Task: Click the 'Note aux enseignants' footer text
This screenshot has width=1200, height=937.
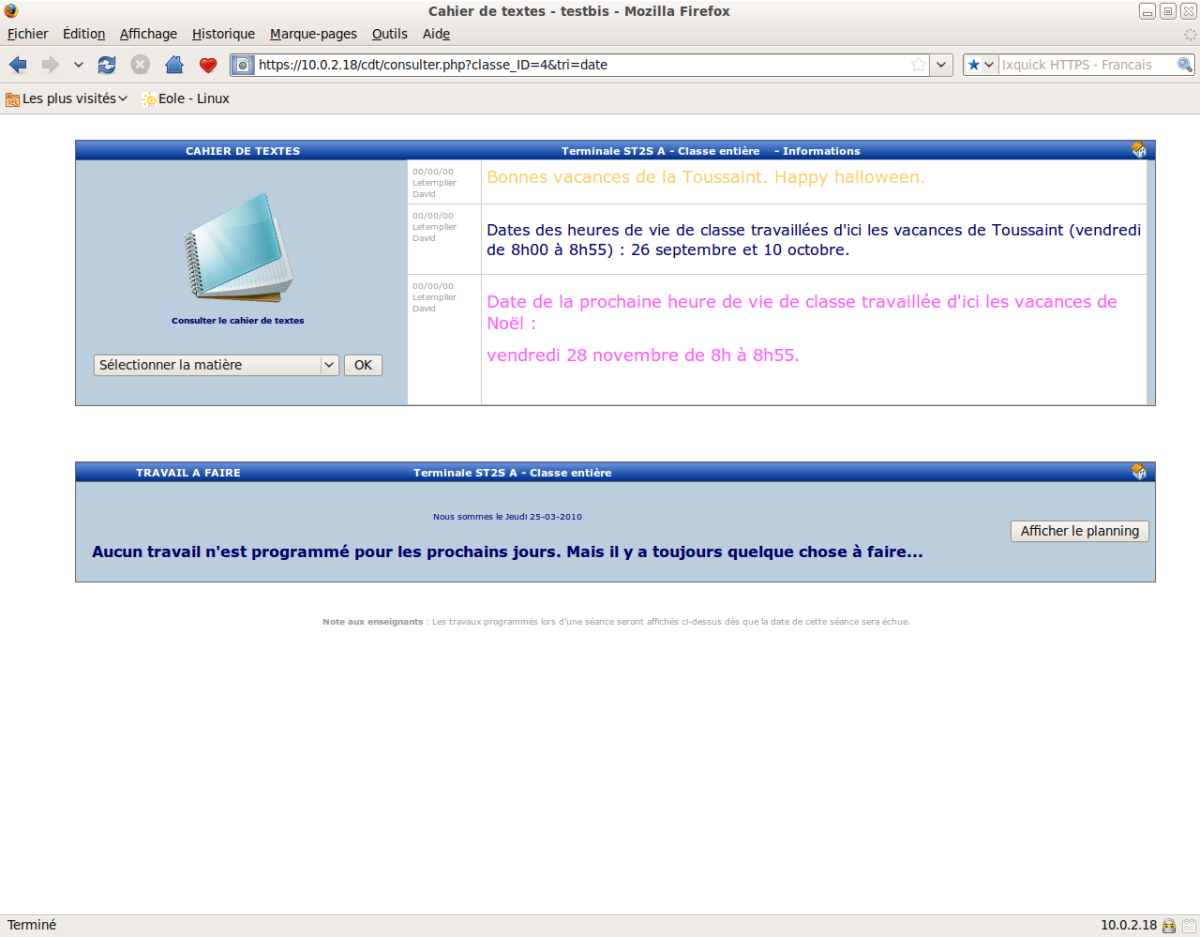Action: tap(616, 622)
